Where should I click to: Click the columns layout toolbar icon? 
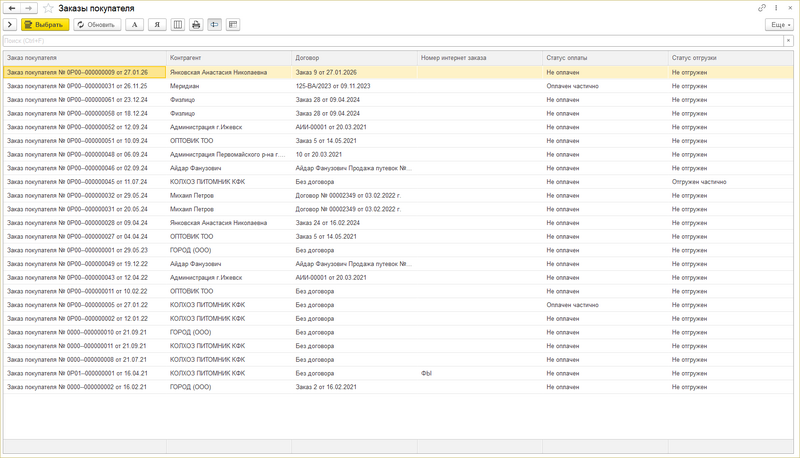coord(177,25)
